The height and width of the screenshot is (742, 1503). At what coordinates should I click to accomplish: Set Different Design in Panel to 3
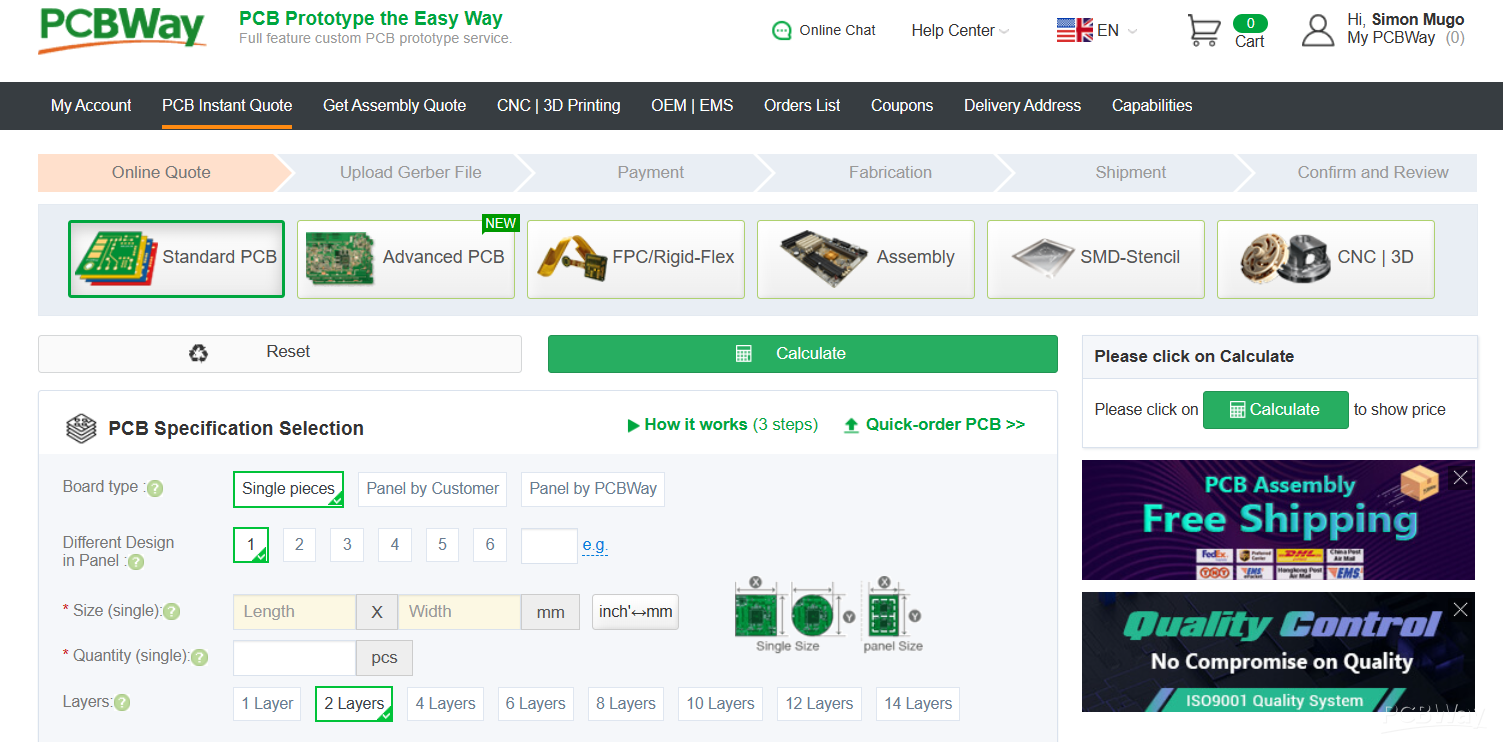click(347, 545)
